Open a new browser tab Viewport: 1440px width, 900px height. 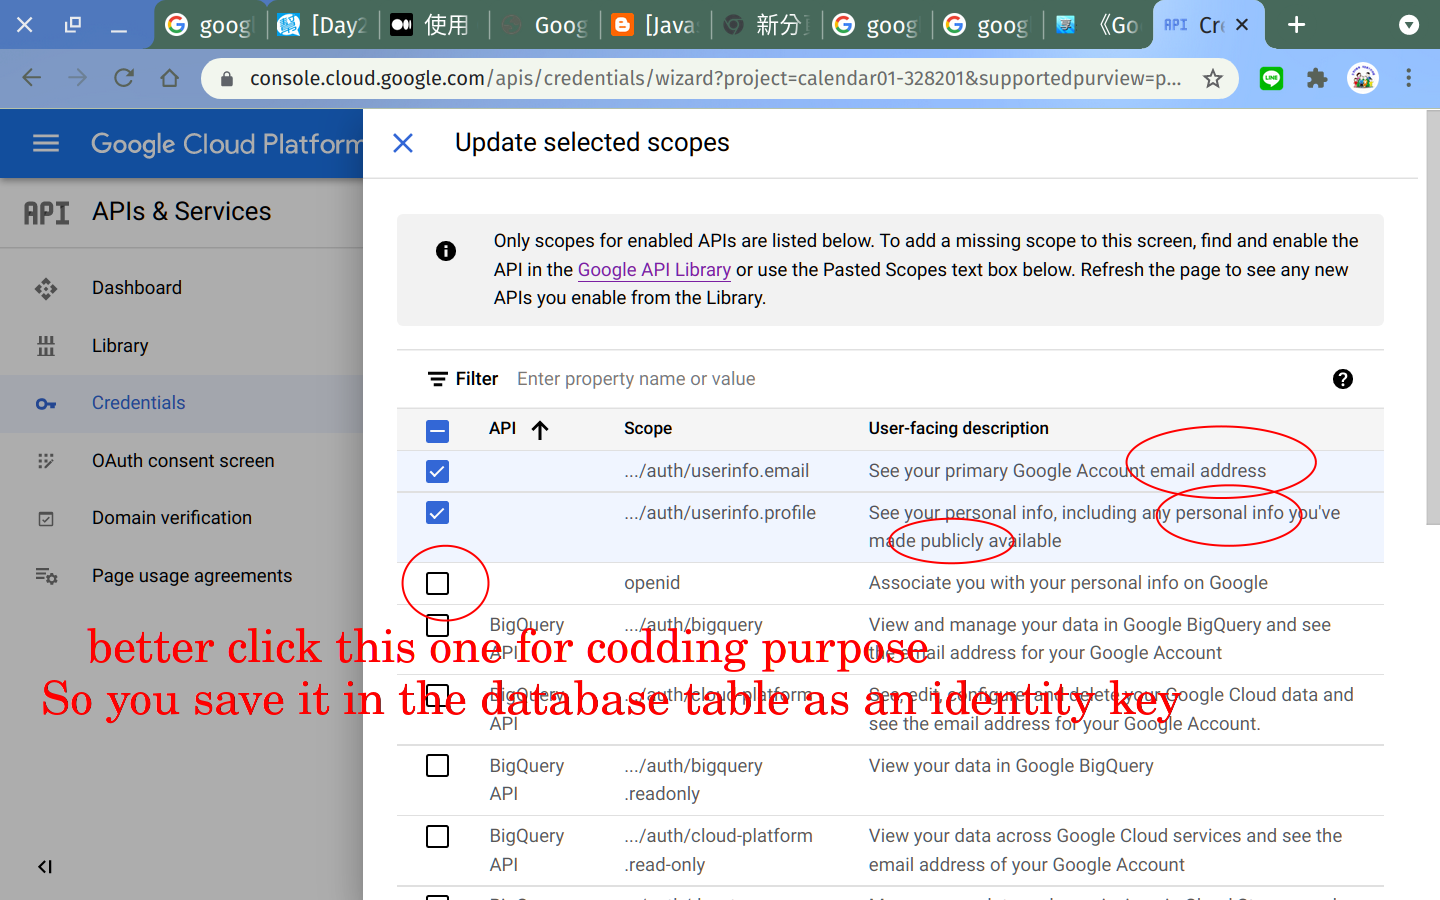1296,24
